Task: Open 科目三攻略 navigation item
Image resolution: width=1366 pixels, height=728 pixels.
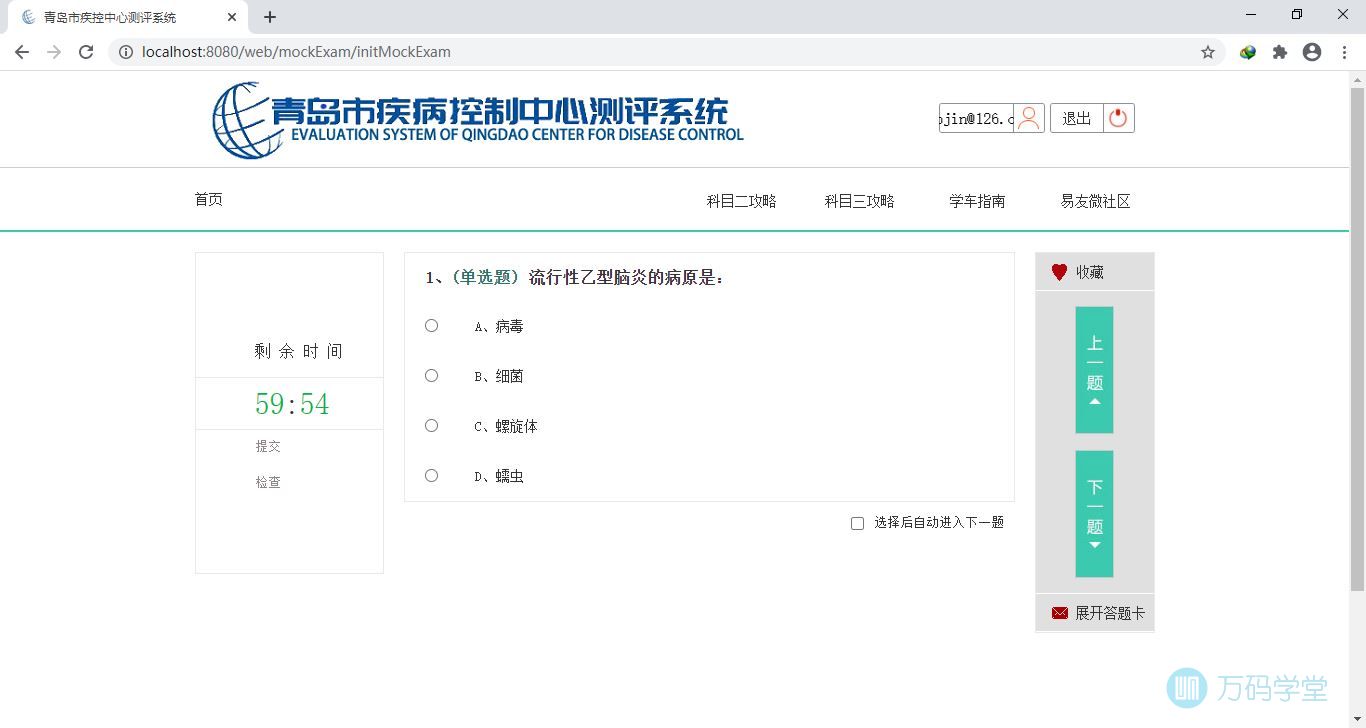Action: coord(860,201)
